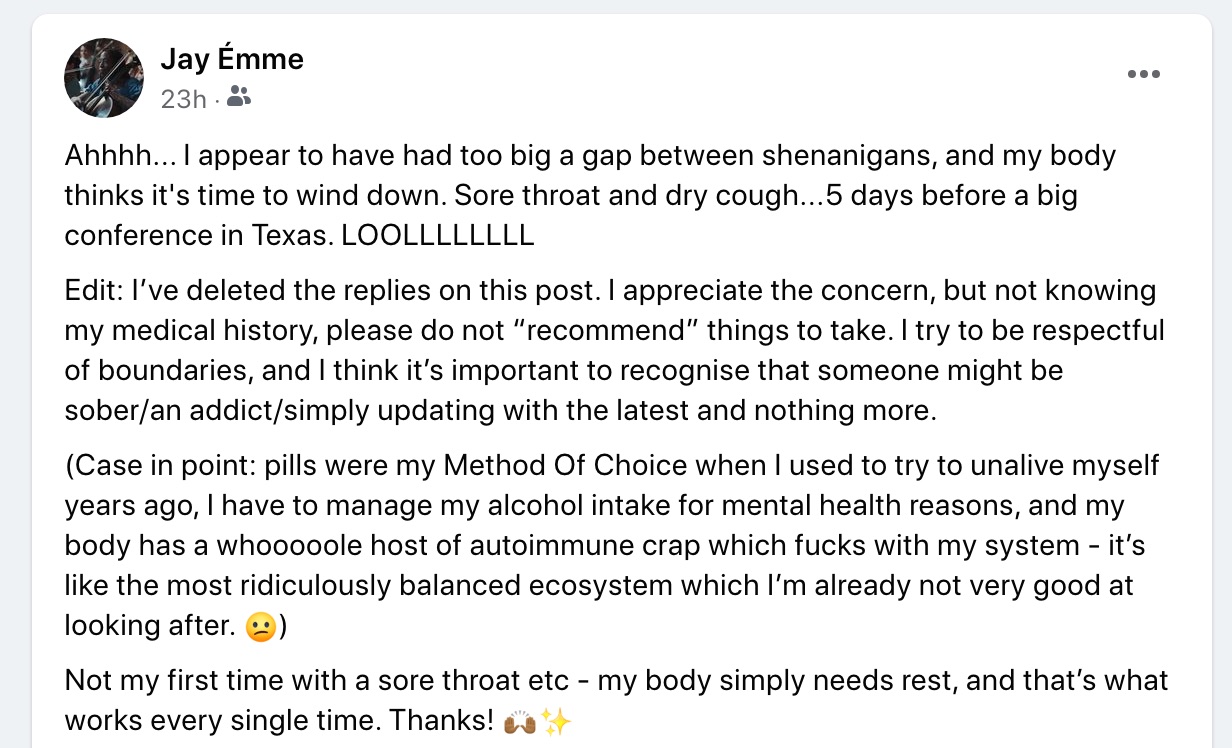The width and height of the screenshot is (1232, 748).
Task: Click the word Texas in the post
Action: (x=293, y=235)
